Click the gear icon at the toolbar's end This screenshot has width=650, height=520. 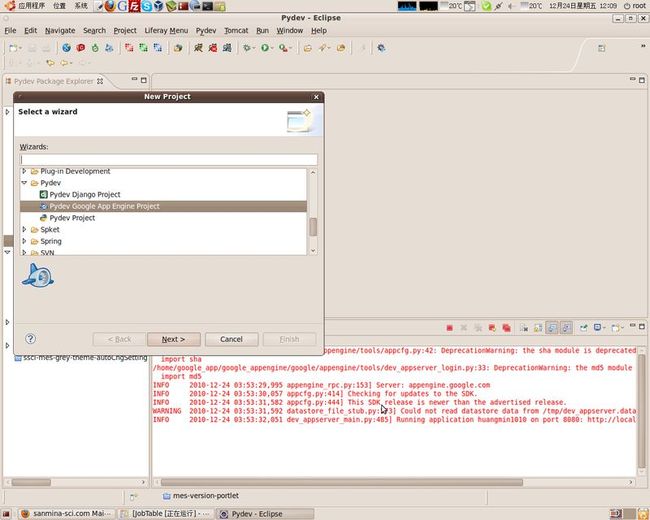click(381, 48)
